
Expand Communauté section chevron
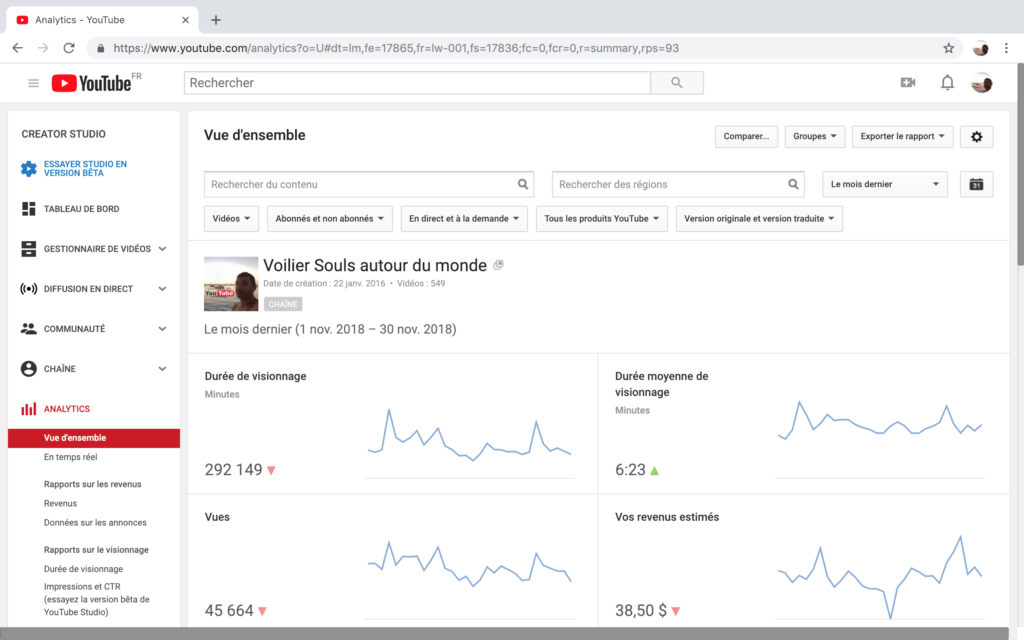[163, 328]
